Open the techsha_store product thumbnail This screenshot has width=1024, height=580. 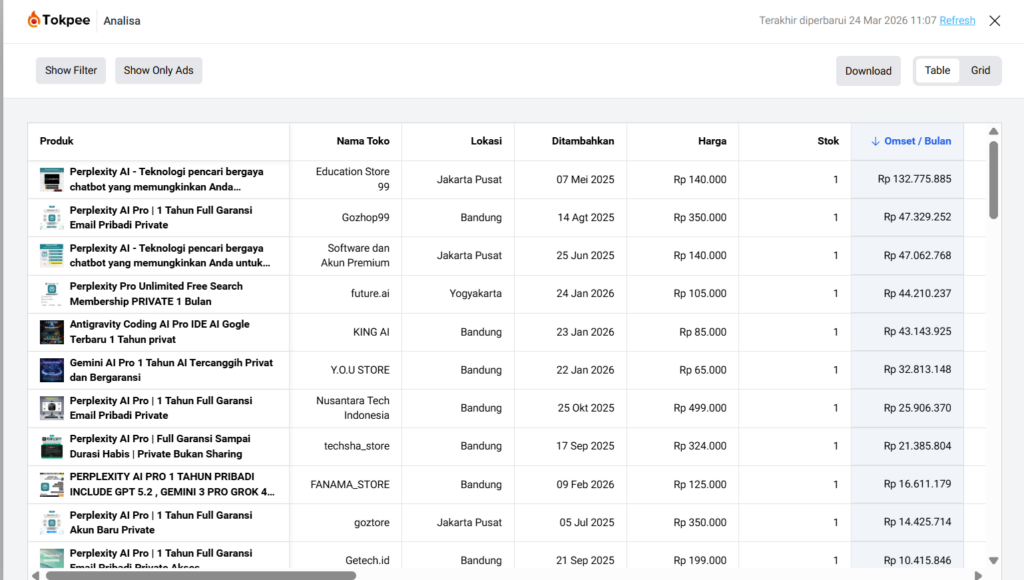coord(52,447)
